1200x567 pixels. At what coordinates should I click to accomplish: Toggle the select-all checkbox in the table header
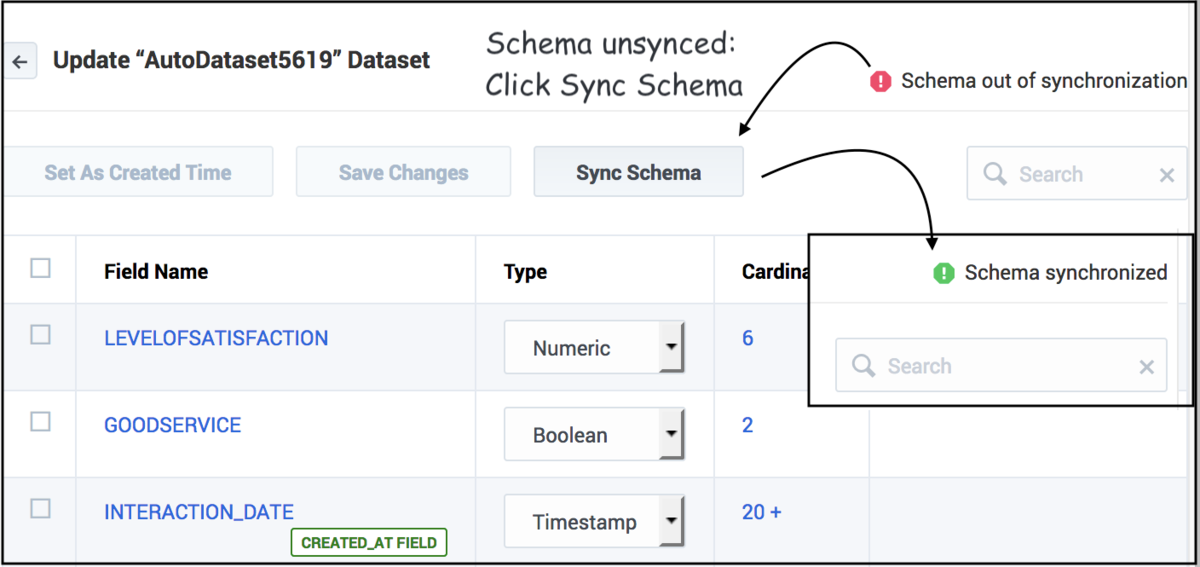point(40,268)
